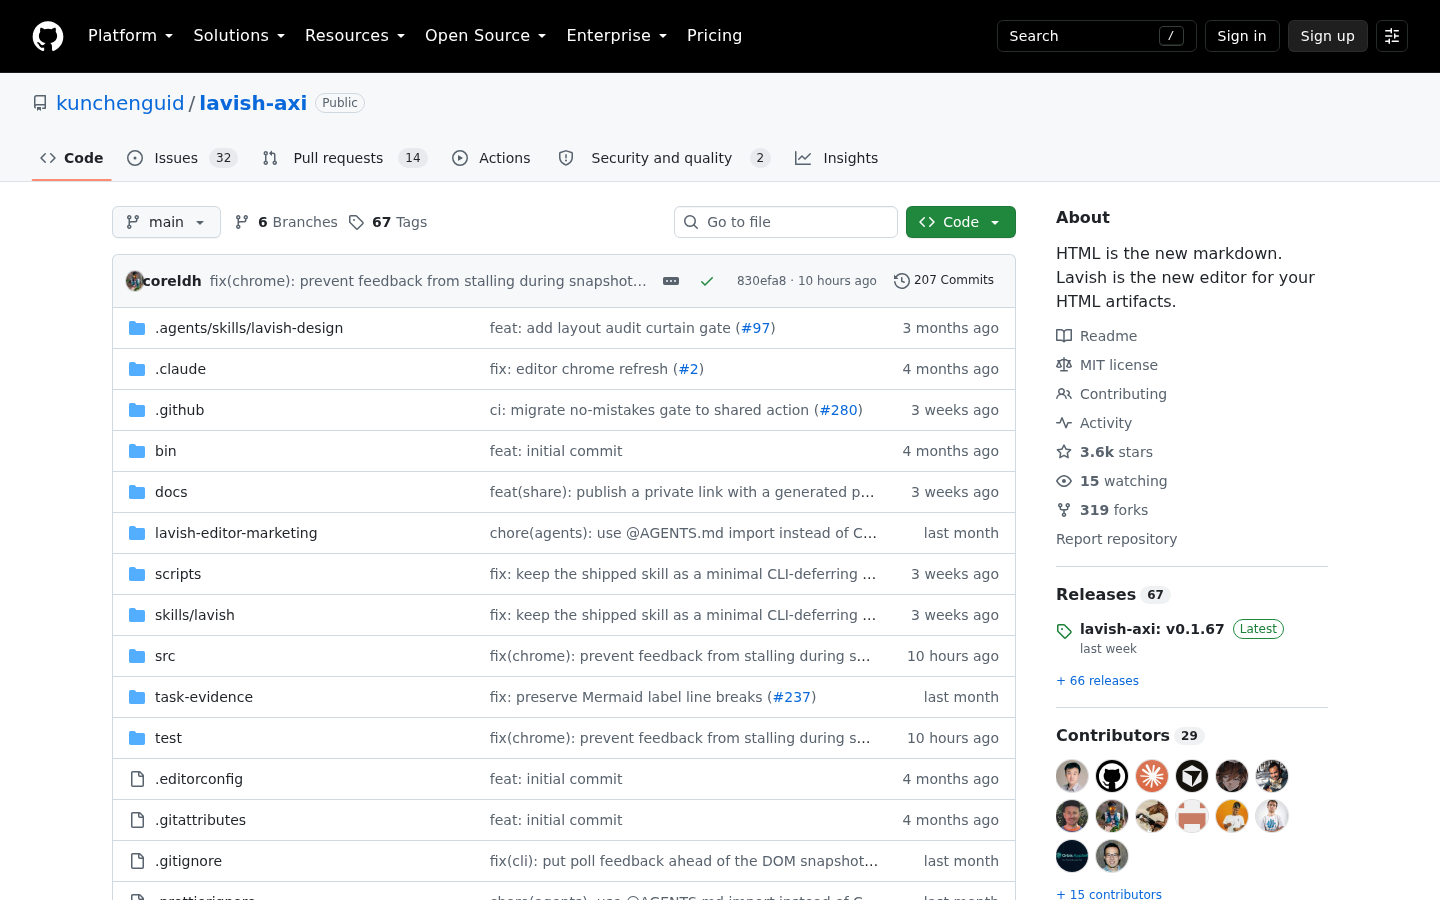View the 207 Commits history
Viewport: 1440px width, 900px height.
944,281
